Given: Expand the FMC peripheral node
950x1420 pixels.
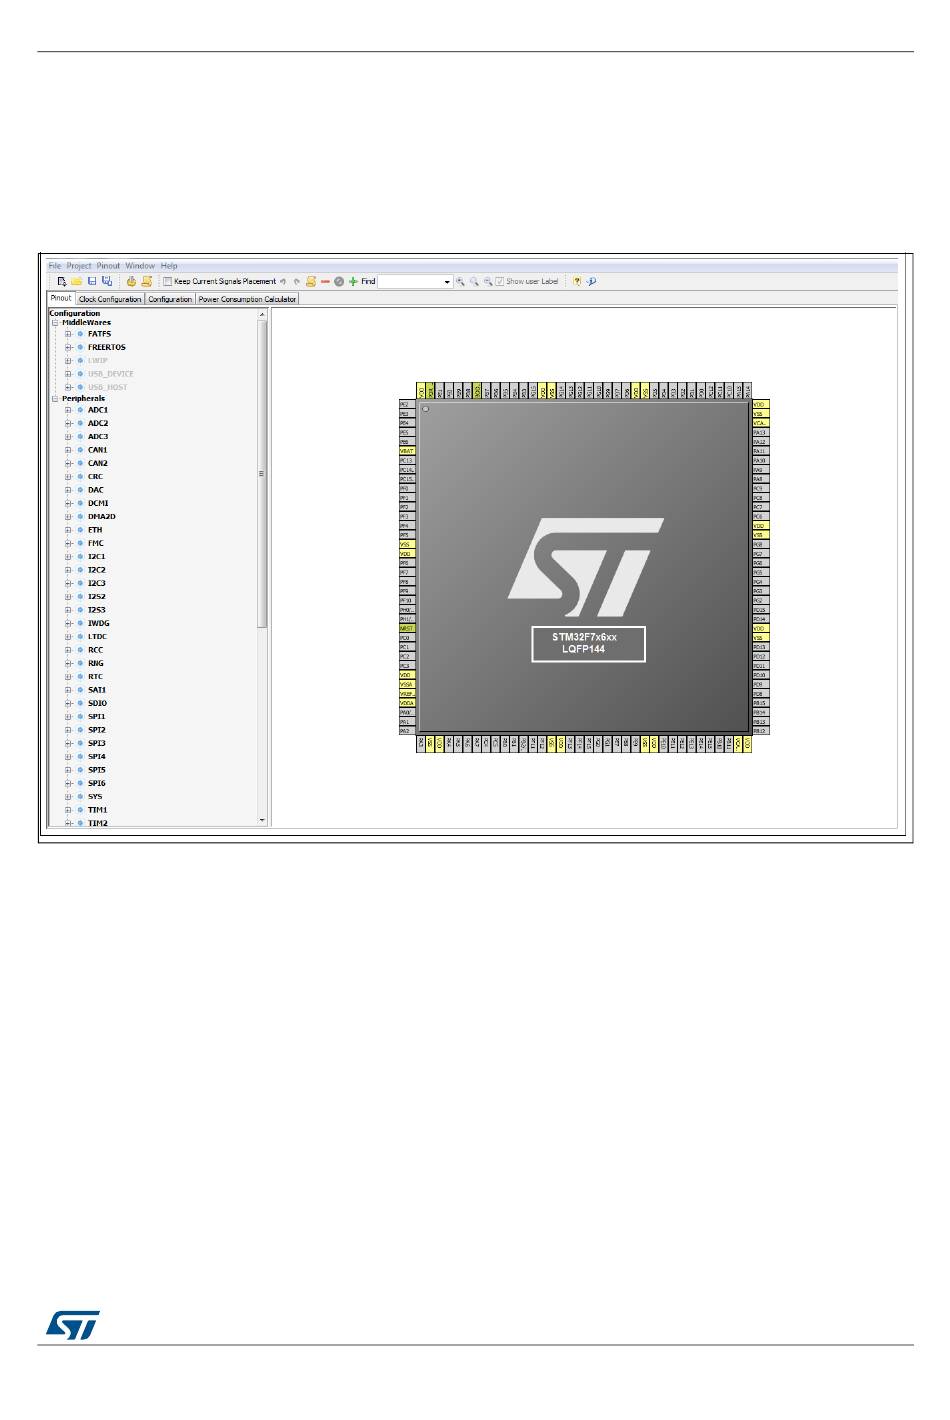Looking at the screenshot, I should (x=68, y=543).
